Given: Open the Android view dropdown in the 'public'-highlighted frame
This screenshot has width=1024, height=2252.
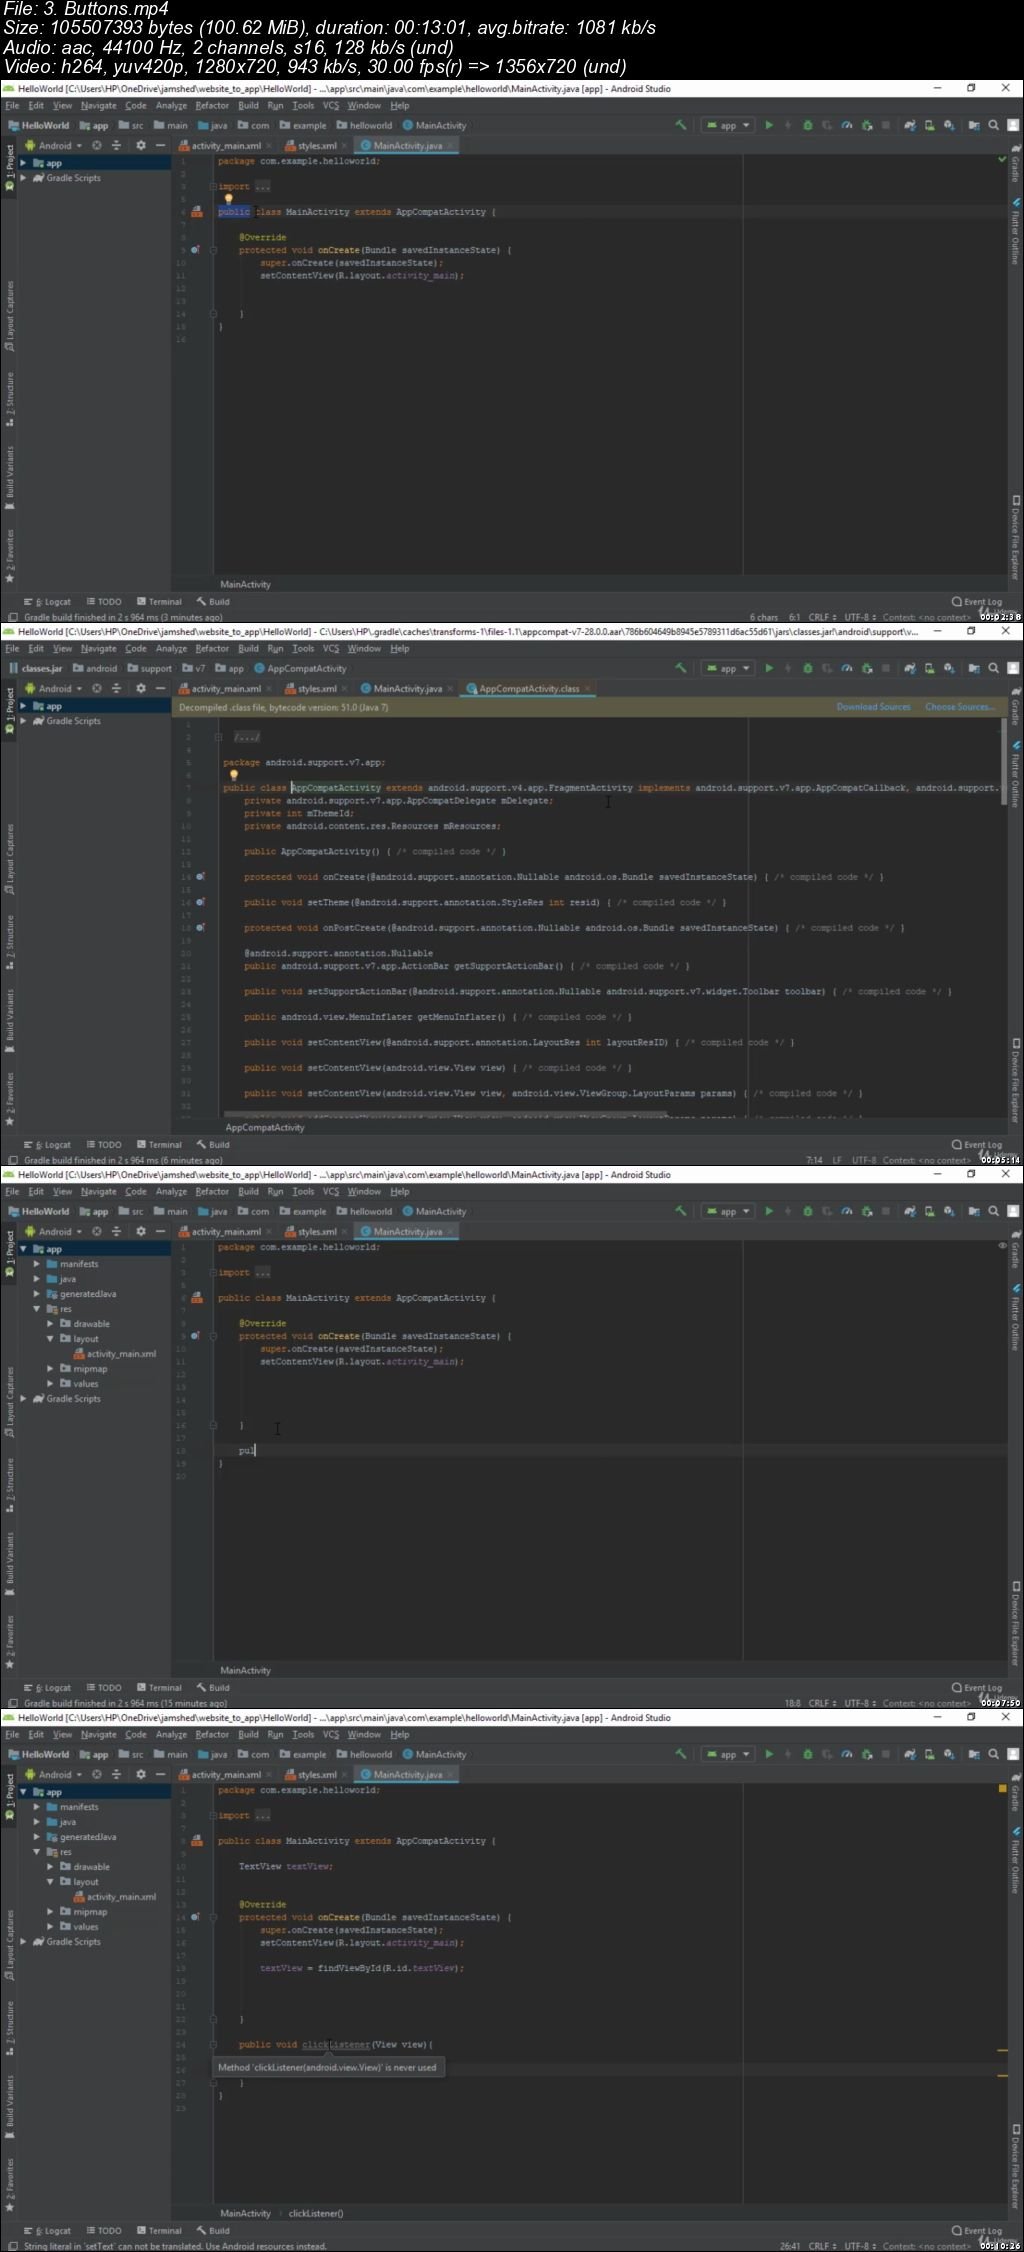Looking at the screenshot, I should [x=55, y=145].
